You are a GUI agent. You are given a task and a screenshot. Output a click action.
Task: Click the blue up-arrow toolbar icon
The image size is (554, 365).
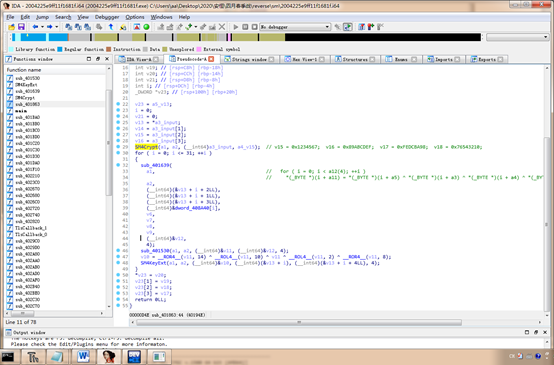pos(111,27)
